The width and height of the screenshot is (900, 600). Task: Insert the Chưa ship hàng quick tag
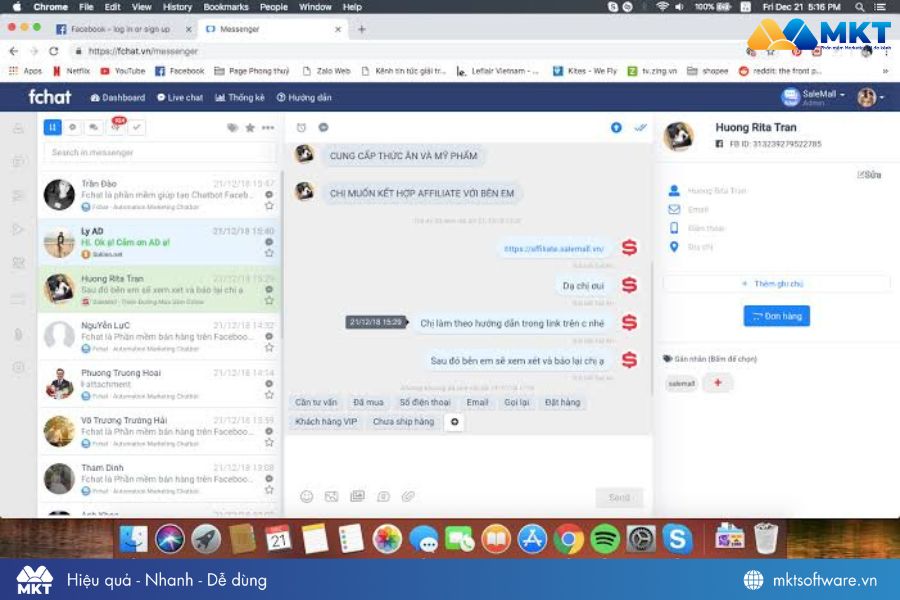404,421
